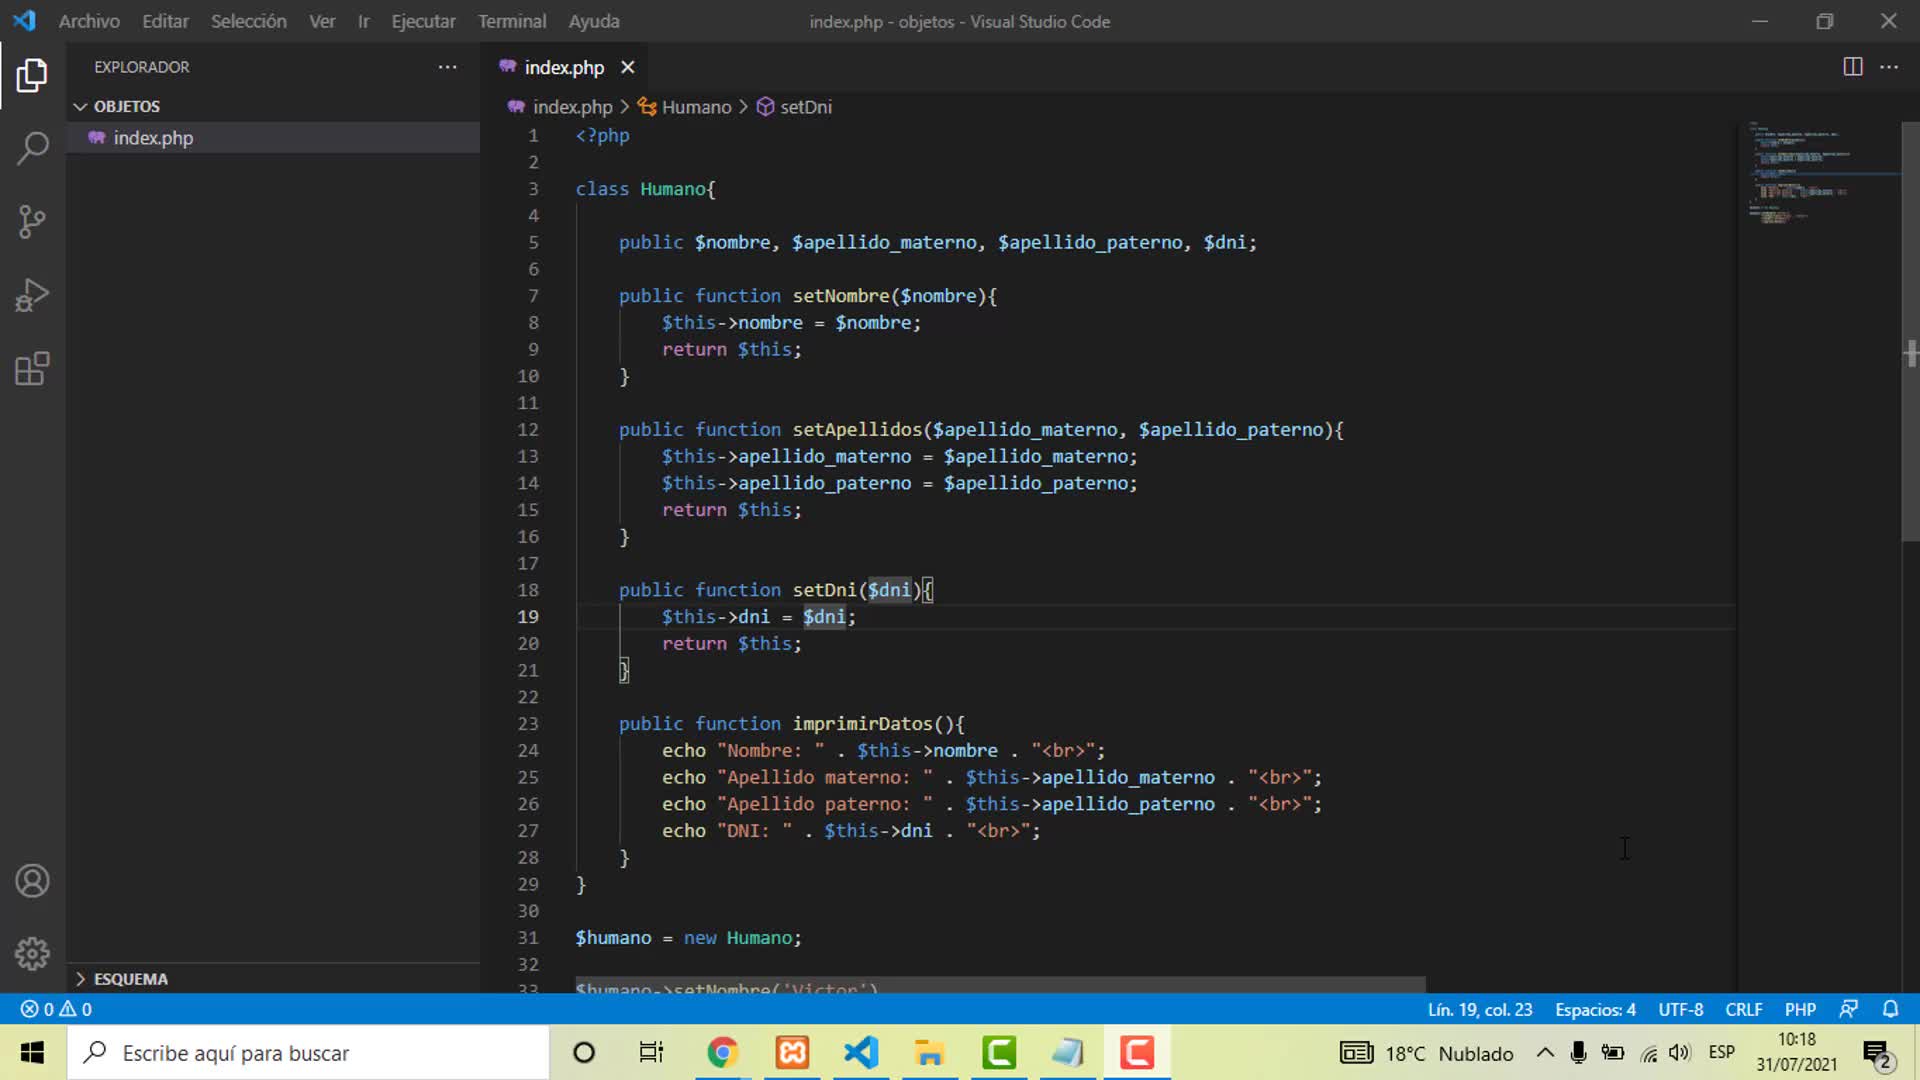Click the setDni function name on line 18
The height and width of the screenshot is (1080, 1920).
(826, 590)
